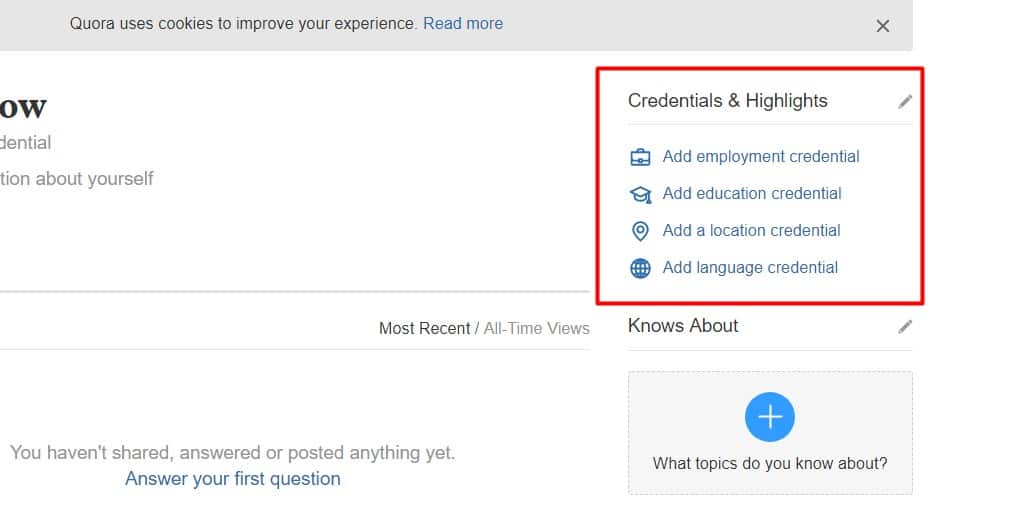Sort feed by All-Time Views

pos(537,328)
